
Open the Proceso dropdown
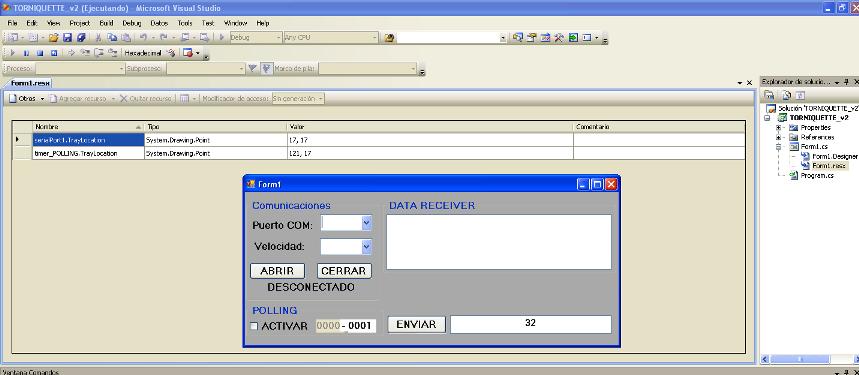(x=80, y=68)
